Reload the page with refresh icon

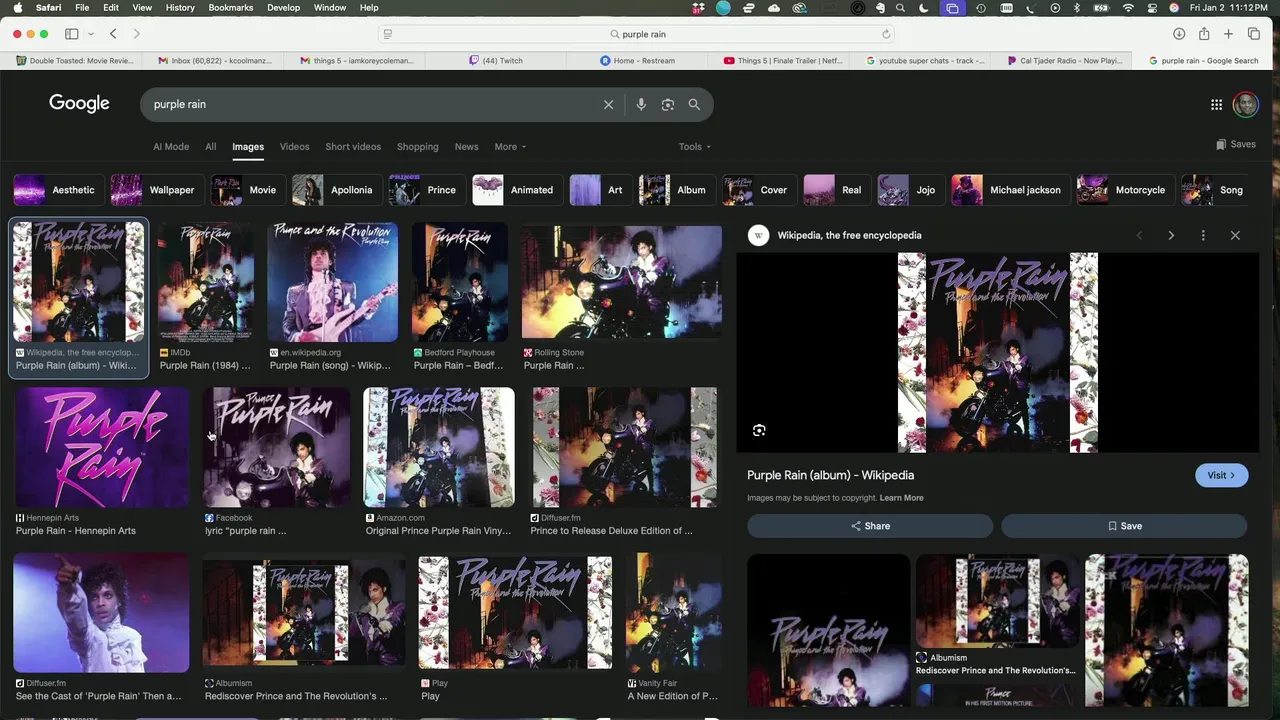click(x=886, y=34)
